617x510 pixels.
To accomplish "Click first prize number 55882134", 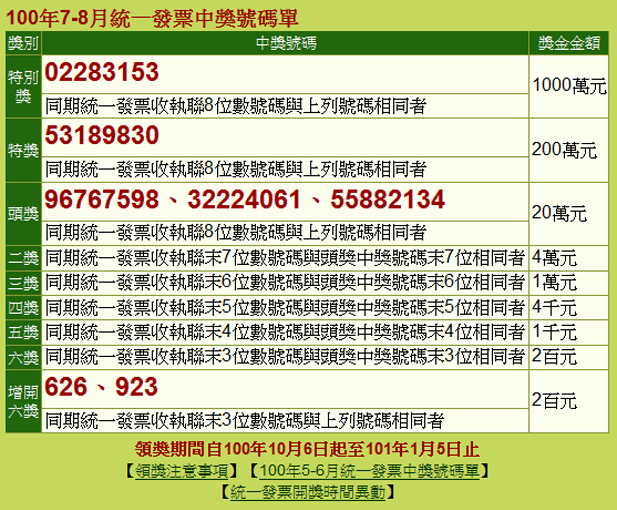I will coord(388,199).
